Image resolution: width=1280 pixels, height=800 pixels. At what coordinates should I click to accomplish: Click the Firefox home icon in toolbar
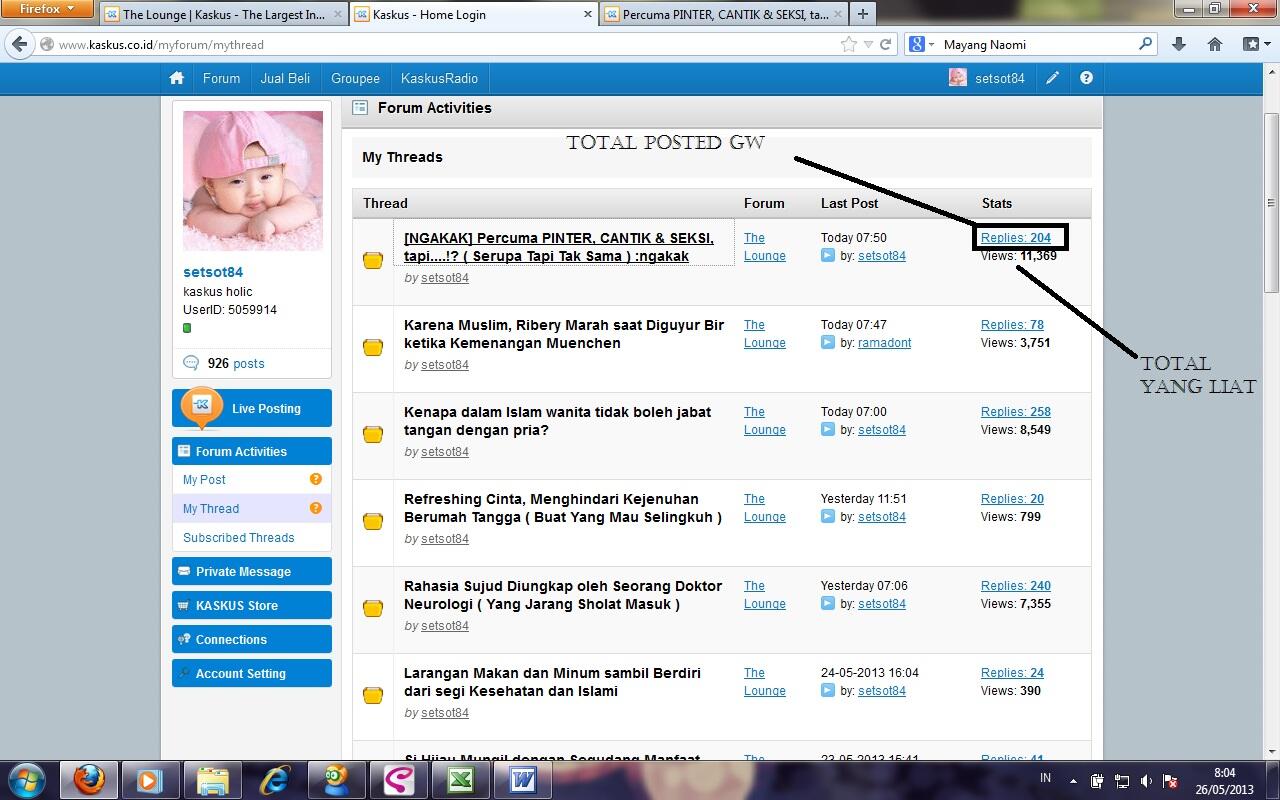pos(1214,44)
